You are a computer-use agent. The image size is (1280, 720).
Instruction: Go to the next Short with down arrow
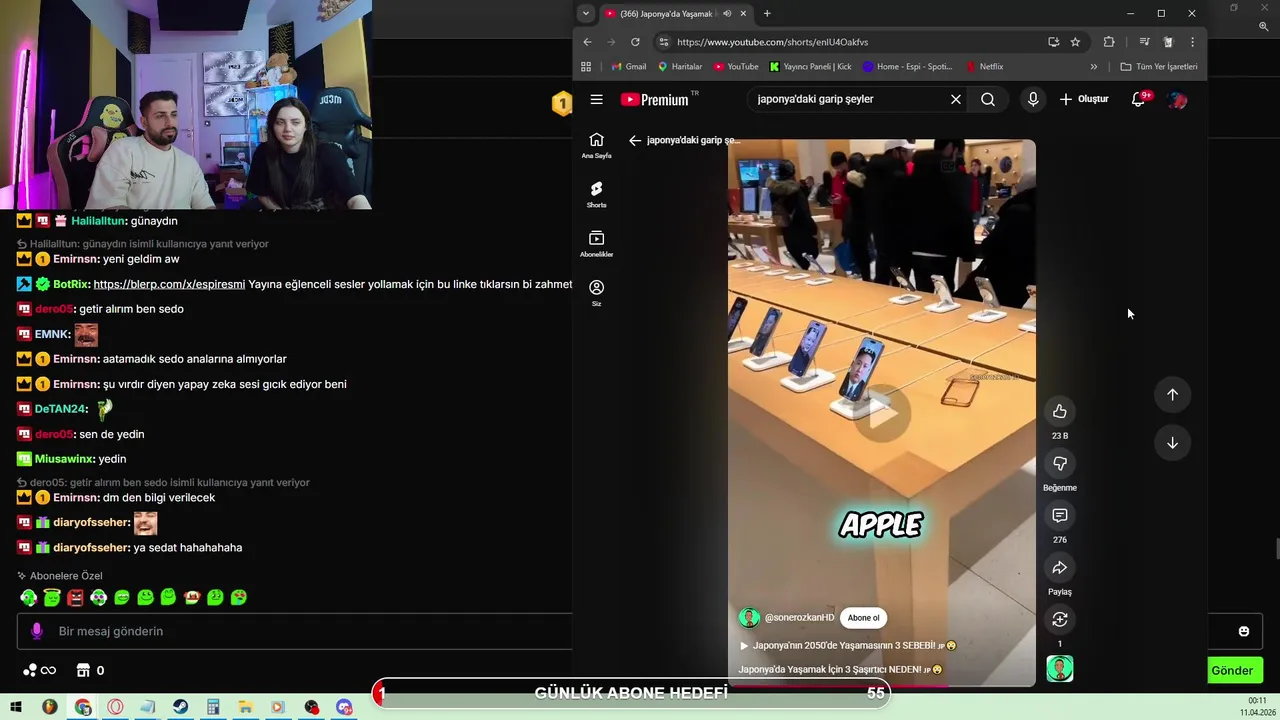pyautogui.click(x=1172, y=443)
